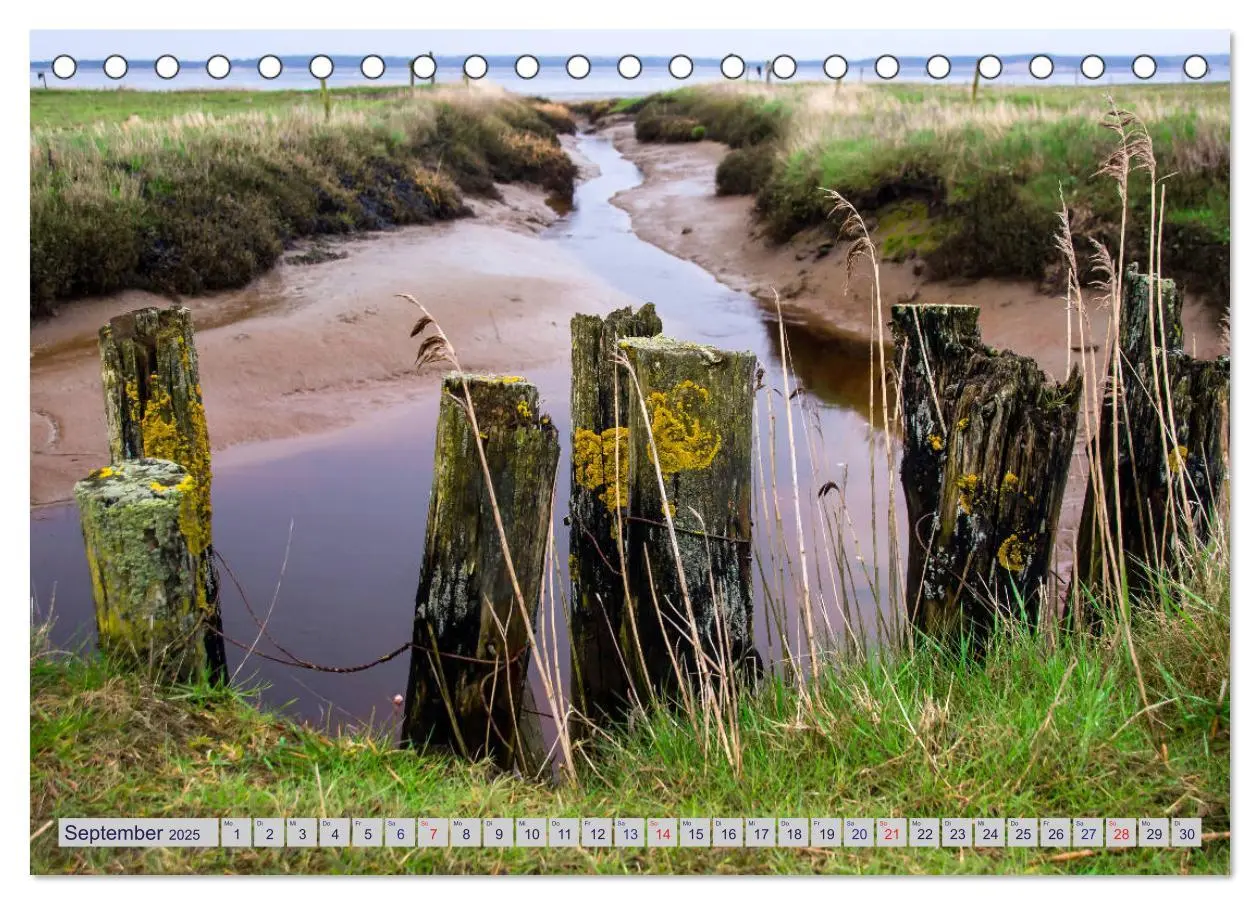Click date cell Mi 17

[760, 833]
